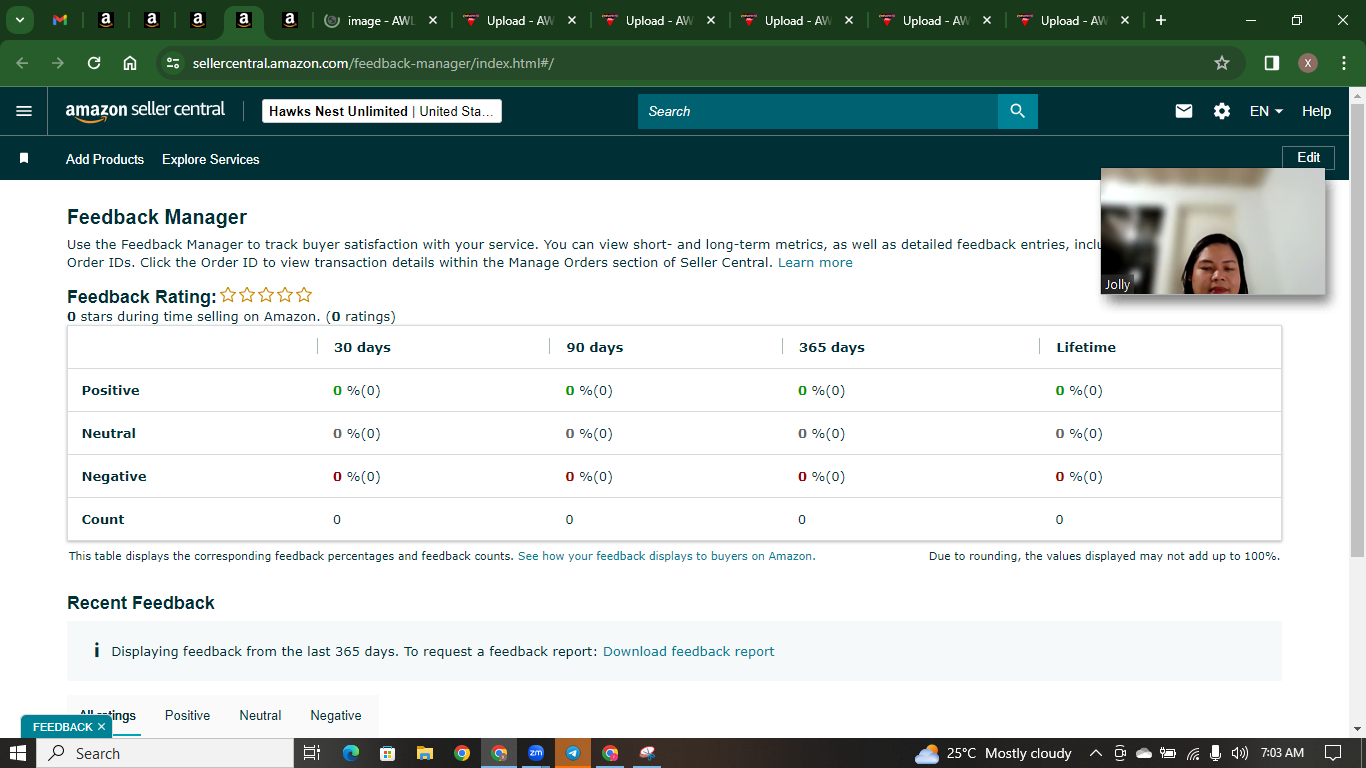Click the Seller Central search field
Image resolution: width=1366 pixels, height=768 pixels.
tap(818, 111)
